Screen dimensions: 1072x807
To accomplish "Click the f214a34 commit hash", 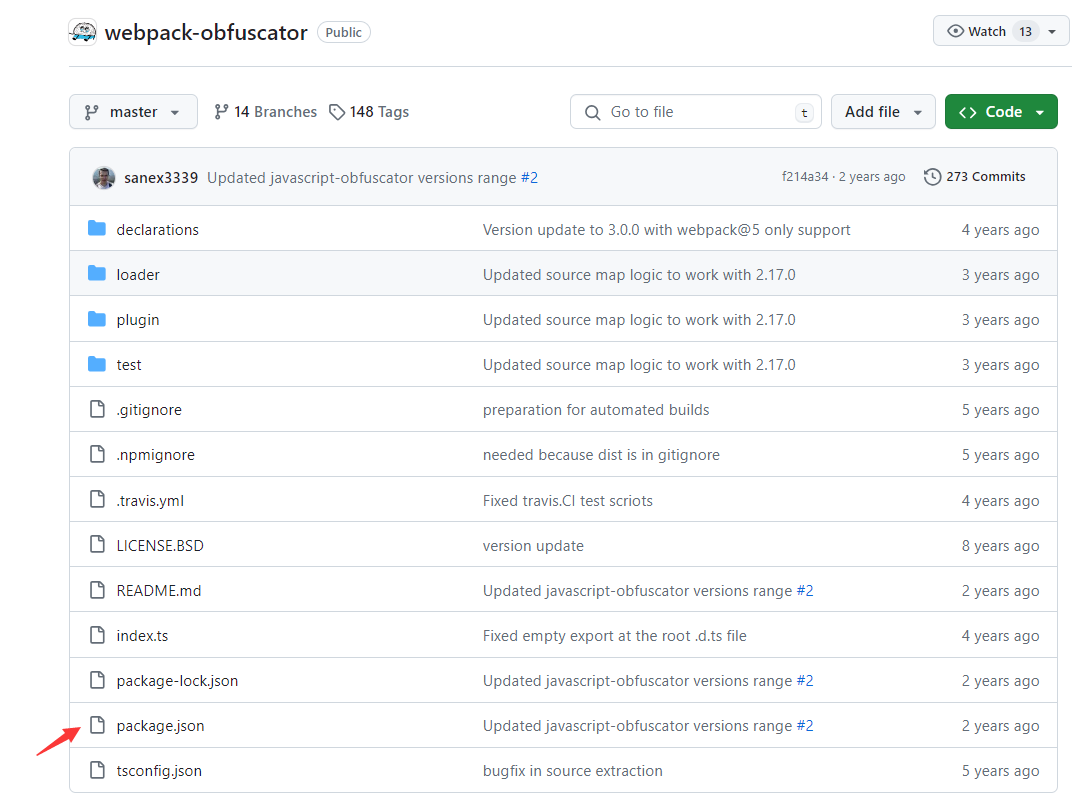I will coord(804,176).
